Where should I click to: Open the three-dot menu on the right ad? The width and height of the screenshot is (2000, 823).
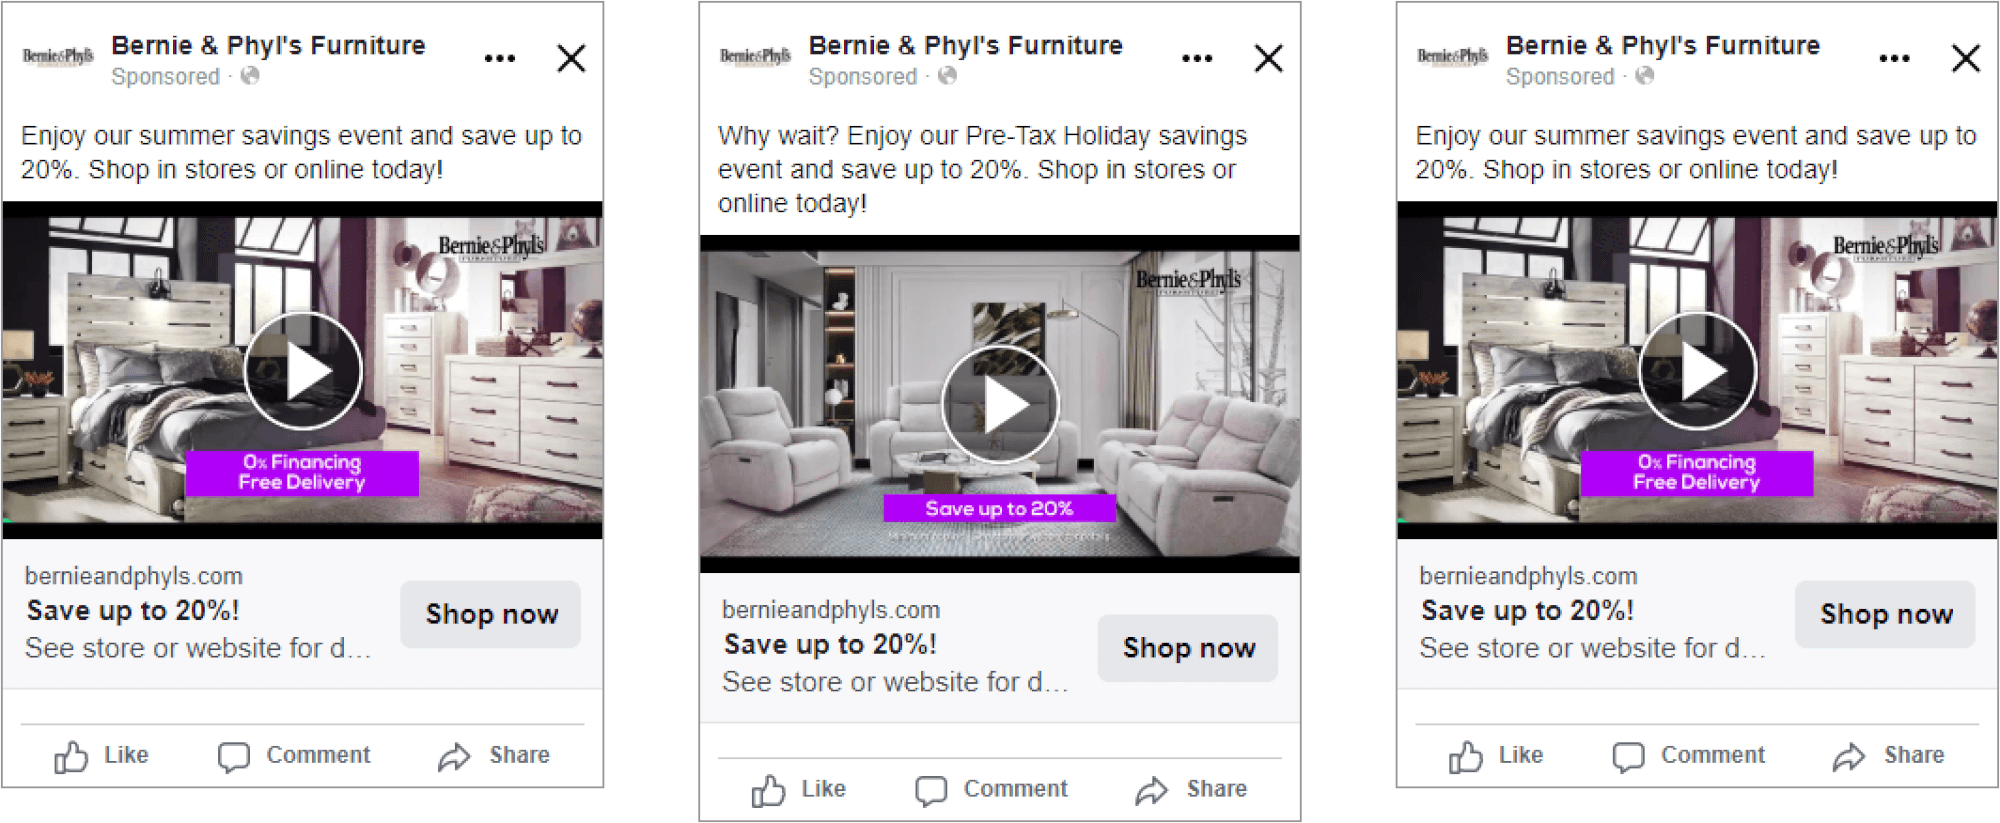click(x=1894, y=58)
